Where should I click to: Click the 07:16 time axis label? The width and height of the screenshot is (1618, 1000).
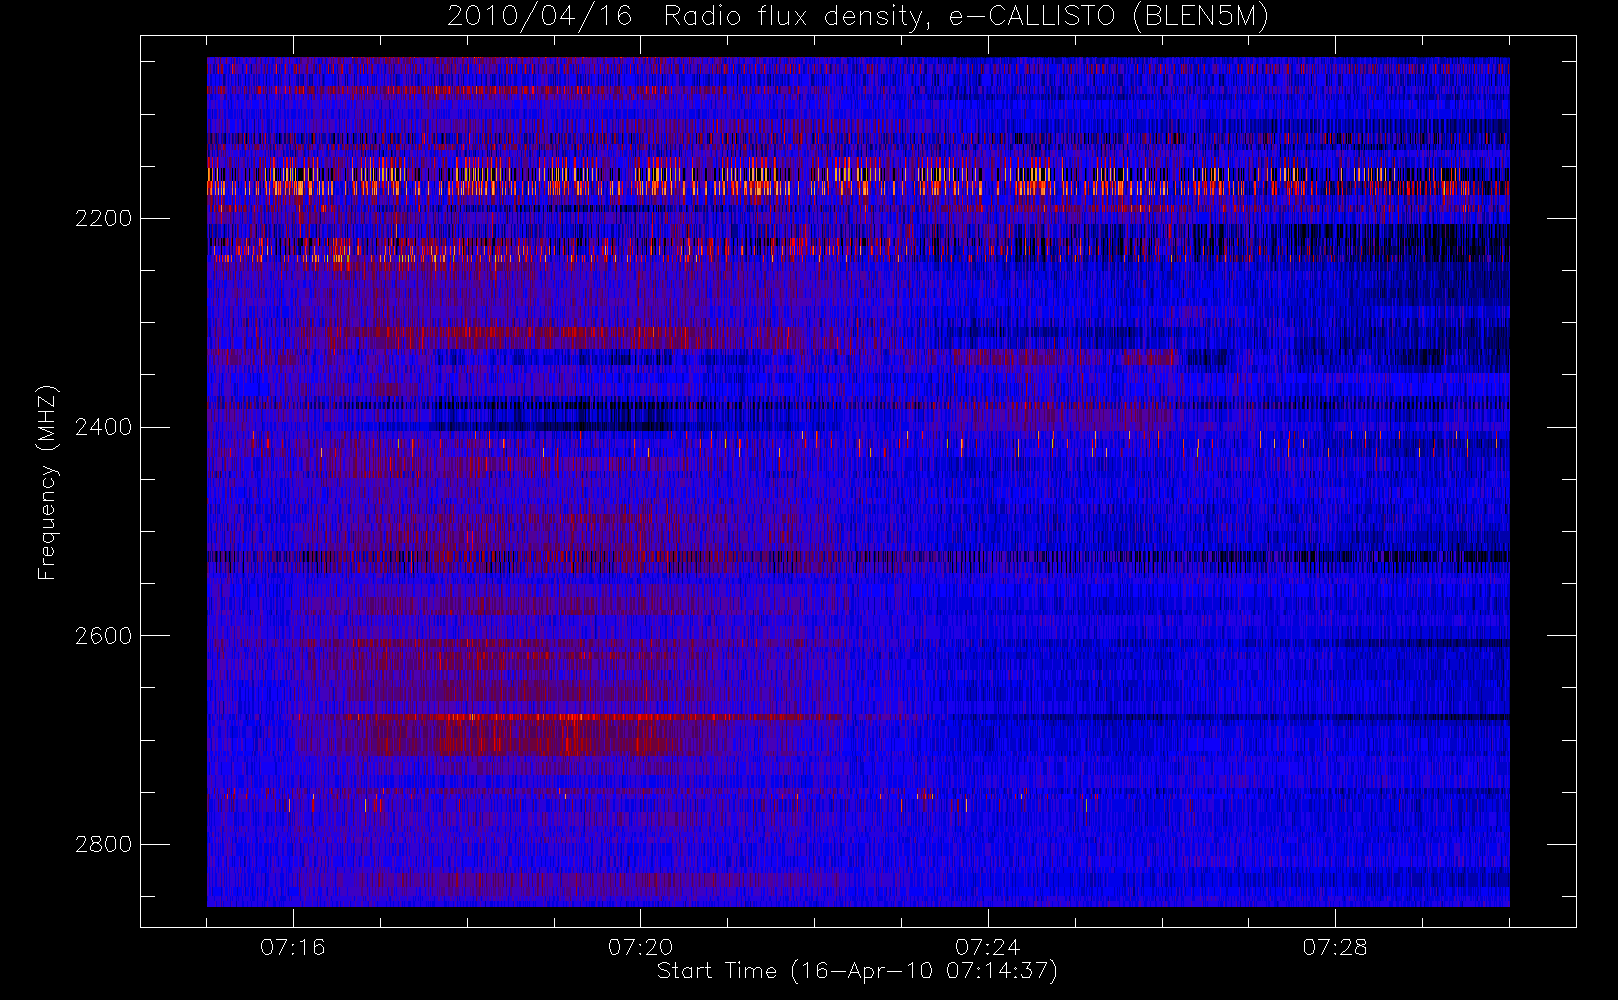click(293, 947)
